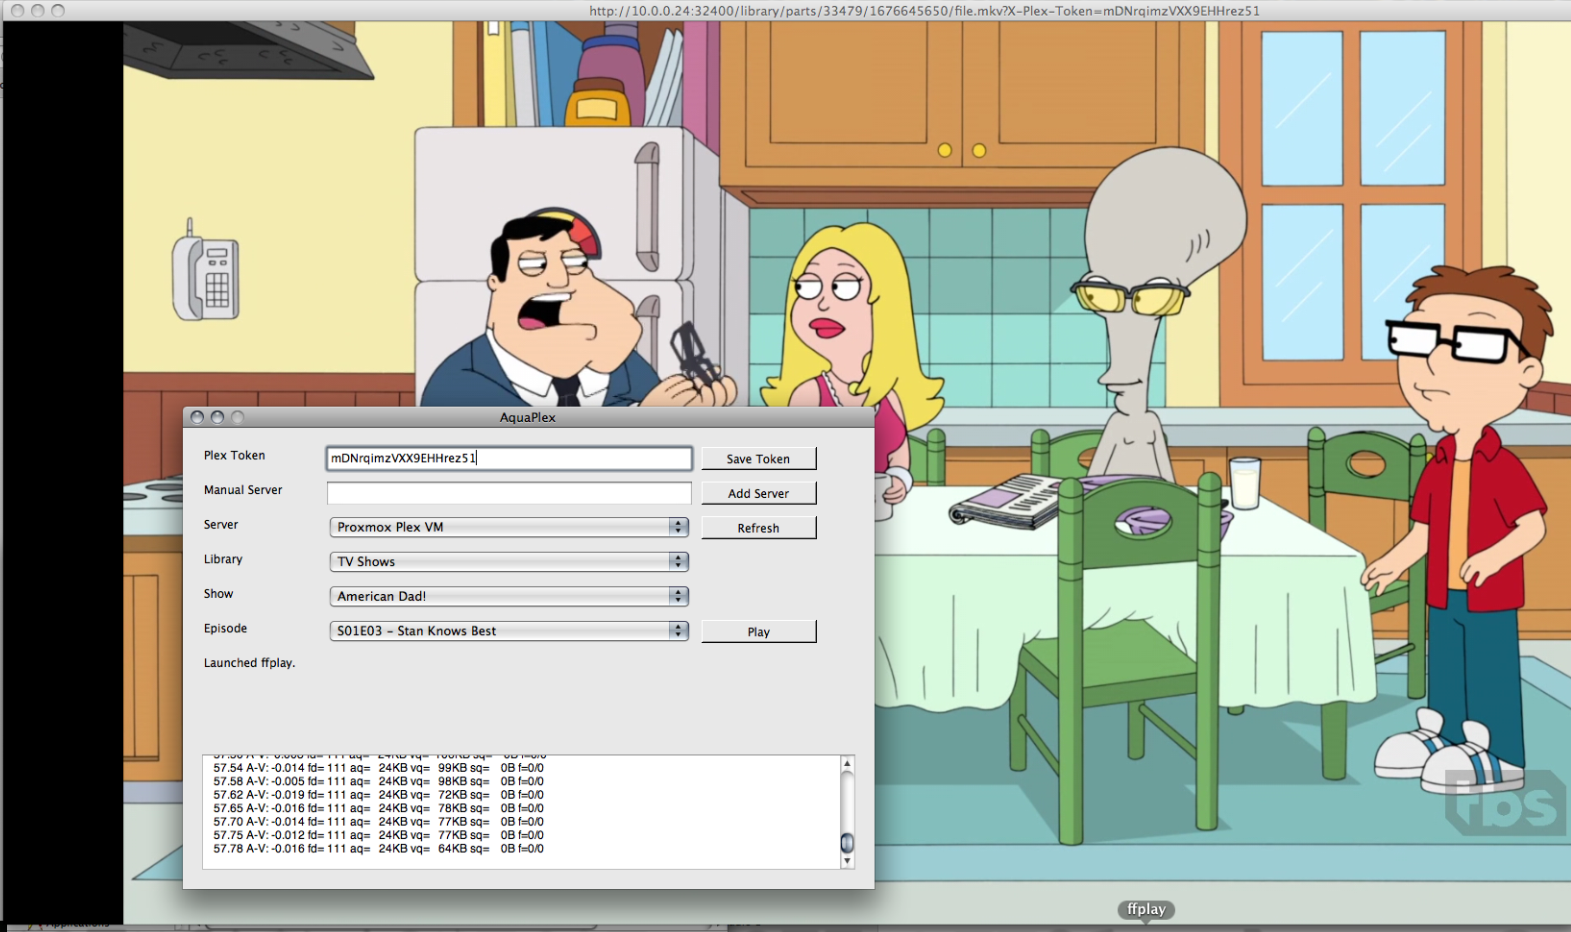Screen dimensions: 1571x932
Task: Play the selected episode
Action: (758, 632)
